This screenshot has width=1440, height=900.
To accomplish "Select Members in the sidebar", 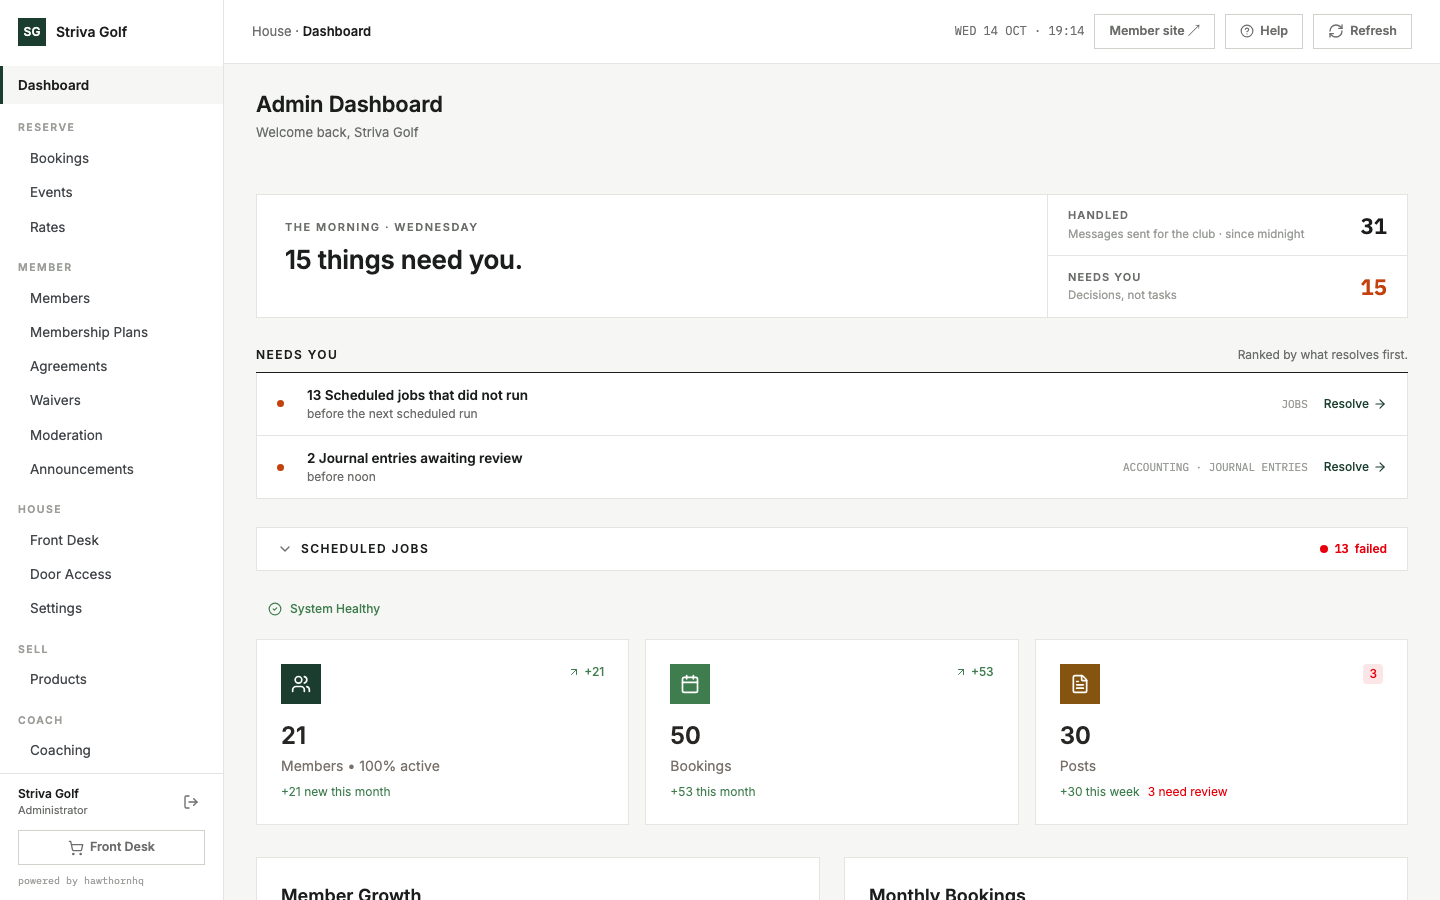I will click(x=112, y=298).
